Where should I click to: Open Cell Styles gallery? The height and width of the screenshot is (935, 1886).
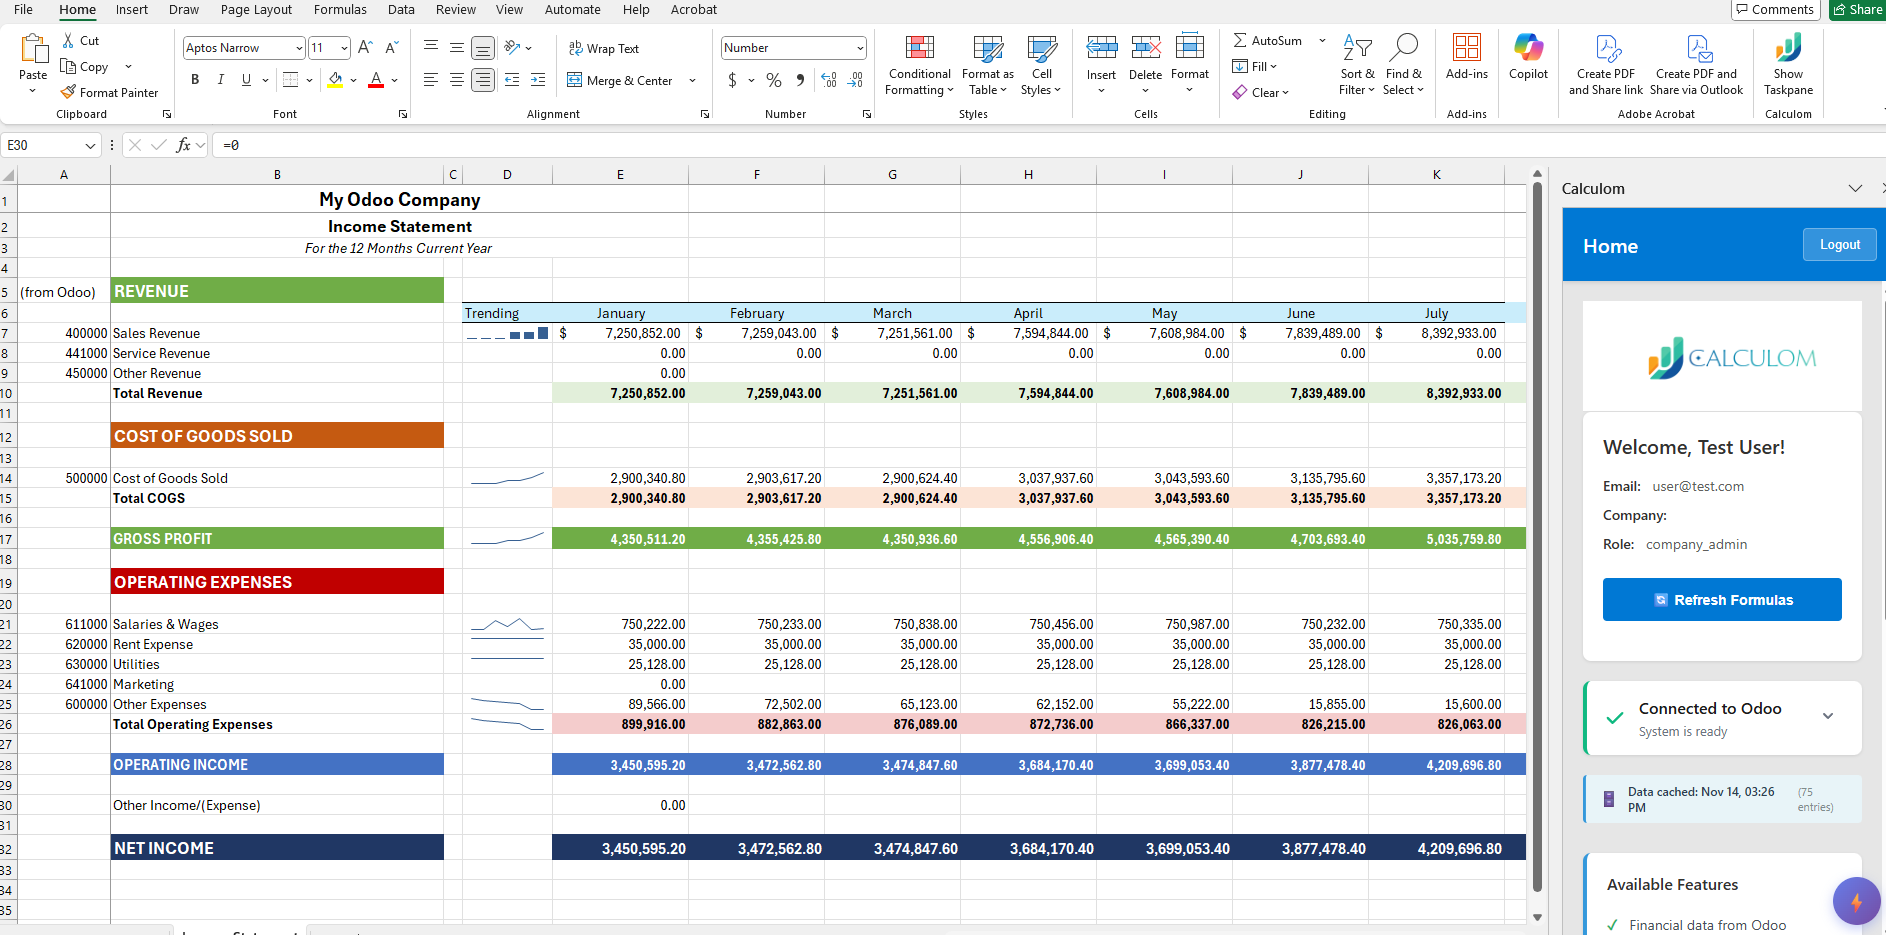point(1041,65)
